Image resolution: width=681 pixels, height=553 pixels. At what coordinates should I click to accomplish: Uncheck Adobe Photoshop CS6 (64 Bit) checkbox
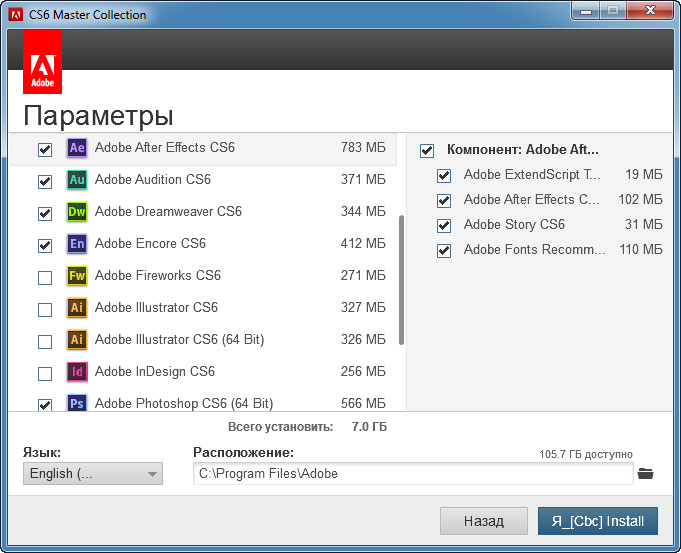click(x=45, y=405)
